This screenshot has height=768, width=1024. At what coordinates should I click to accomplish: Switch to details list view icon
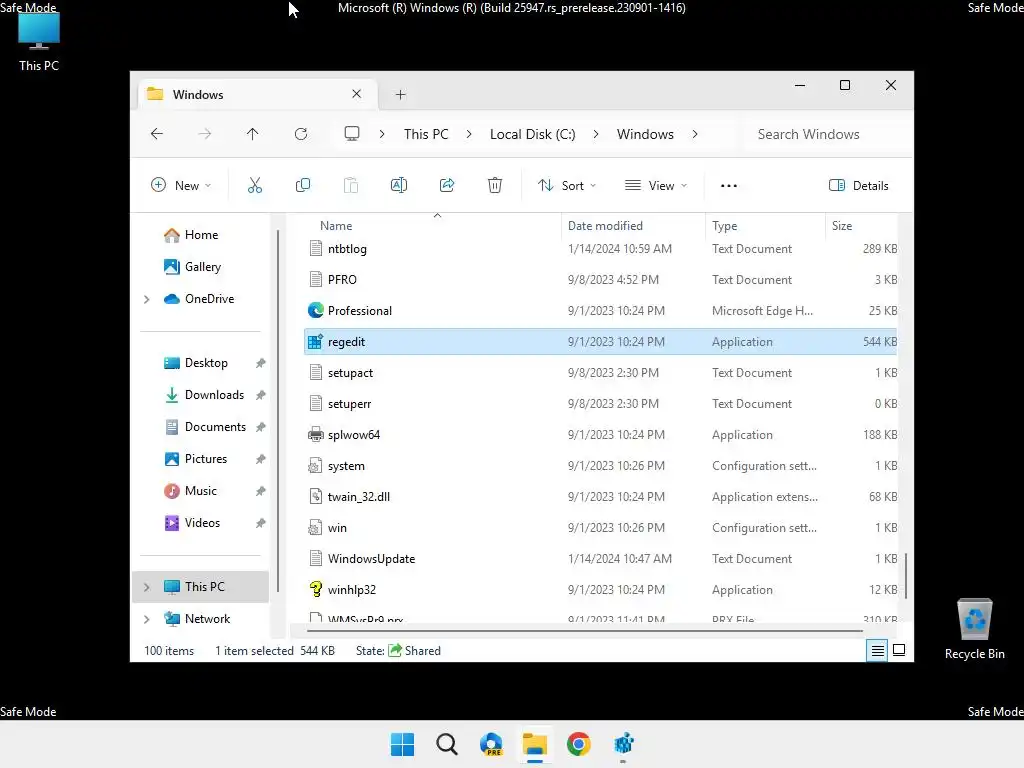click(877, 650)
